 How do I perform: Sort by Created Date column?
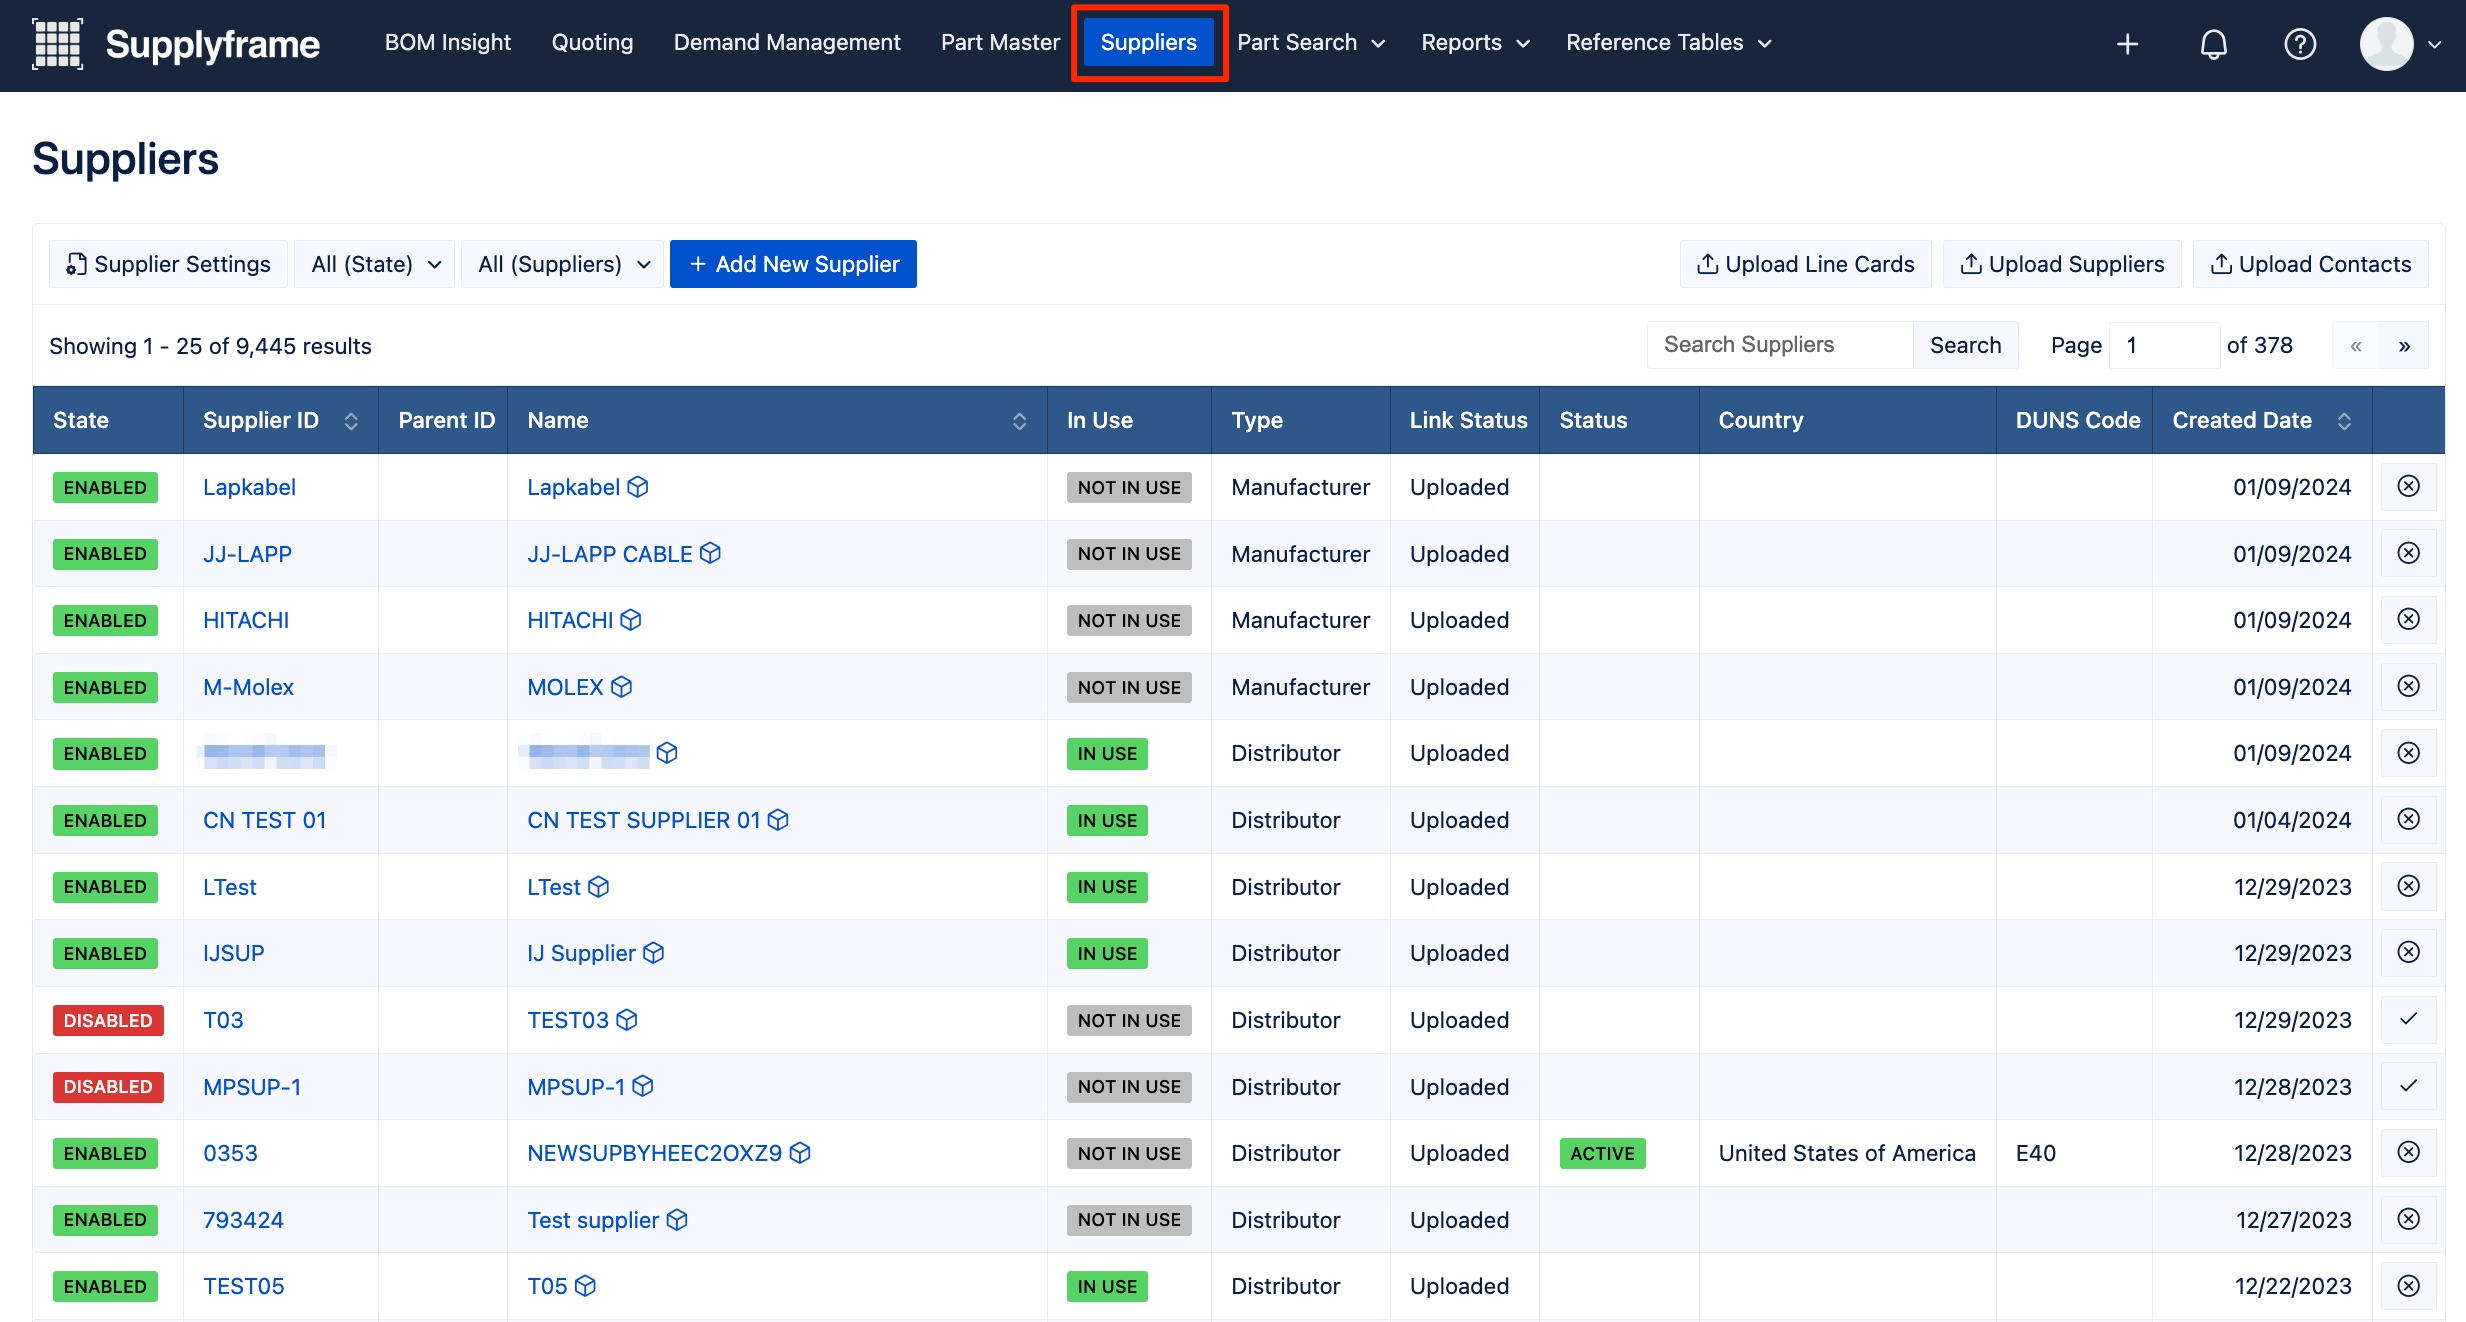click(2344, 421)
